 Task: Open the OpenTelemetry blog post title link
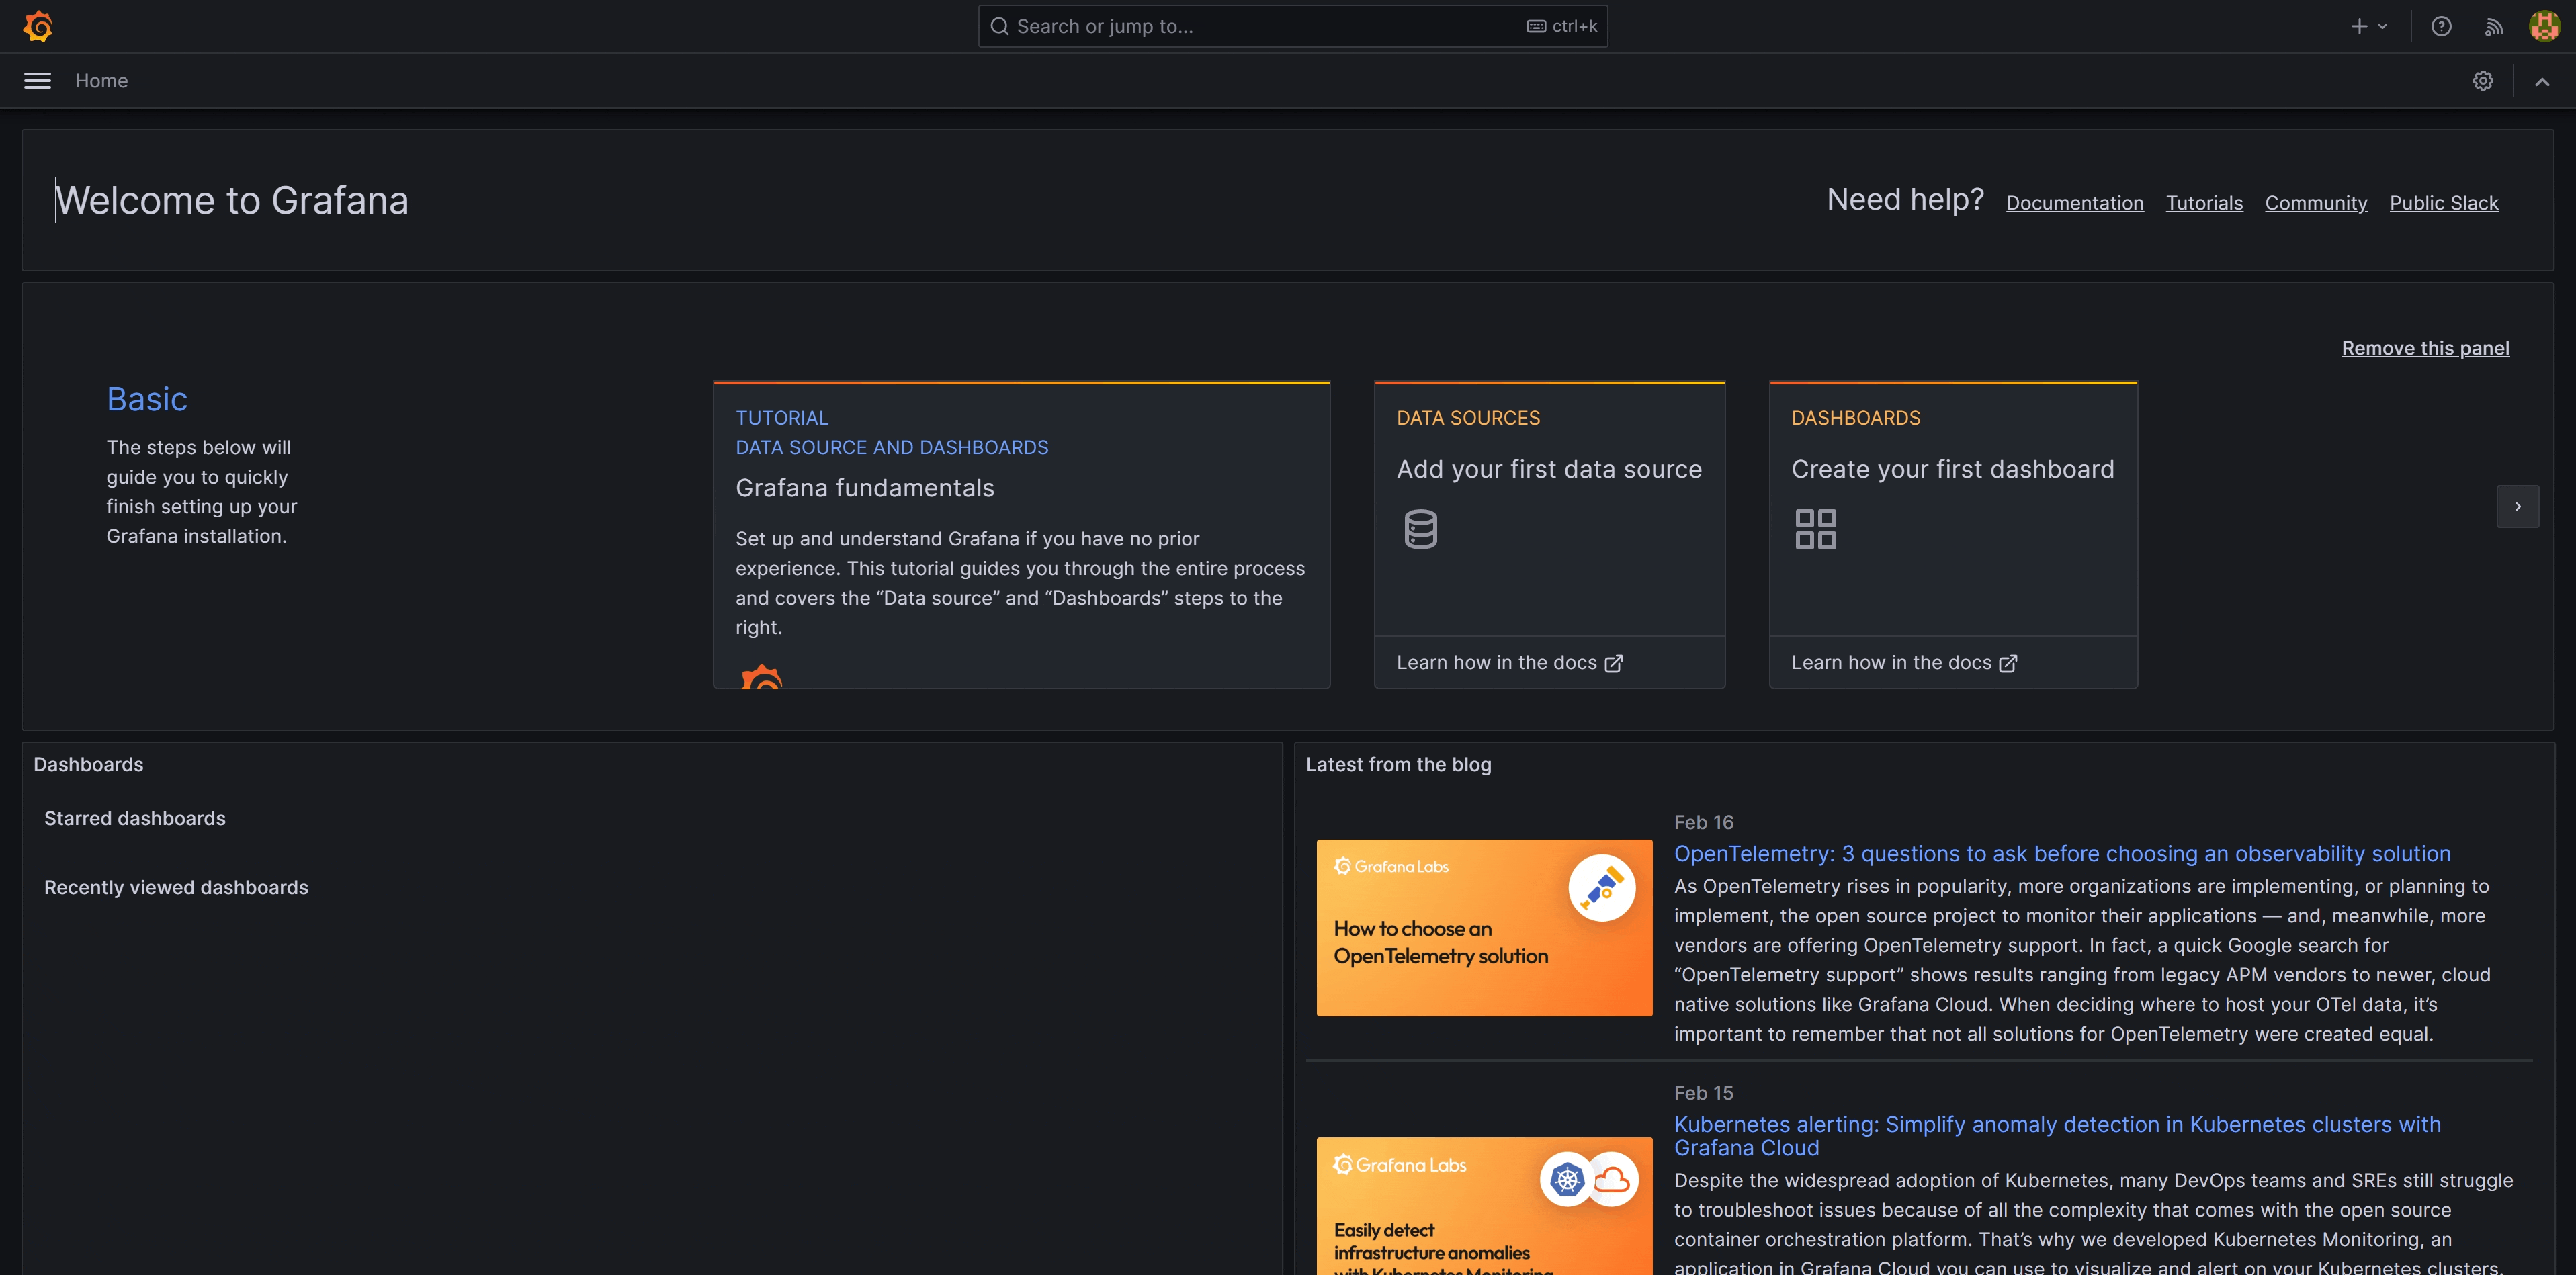pos(2062,854)
